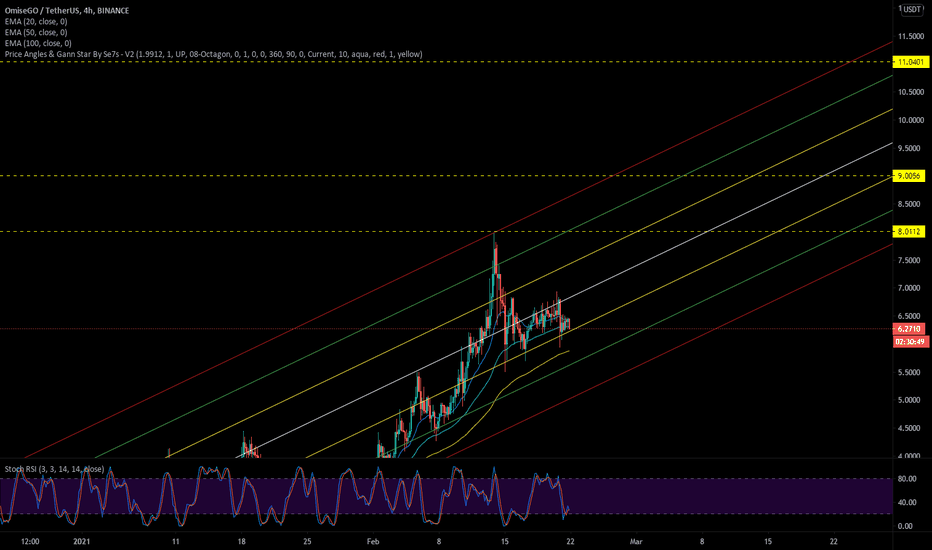Click the 02:30:49 candle countdown label
The width and height of the screenshot is (932, 550).
coord(909,342)
